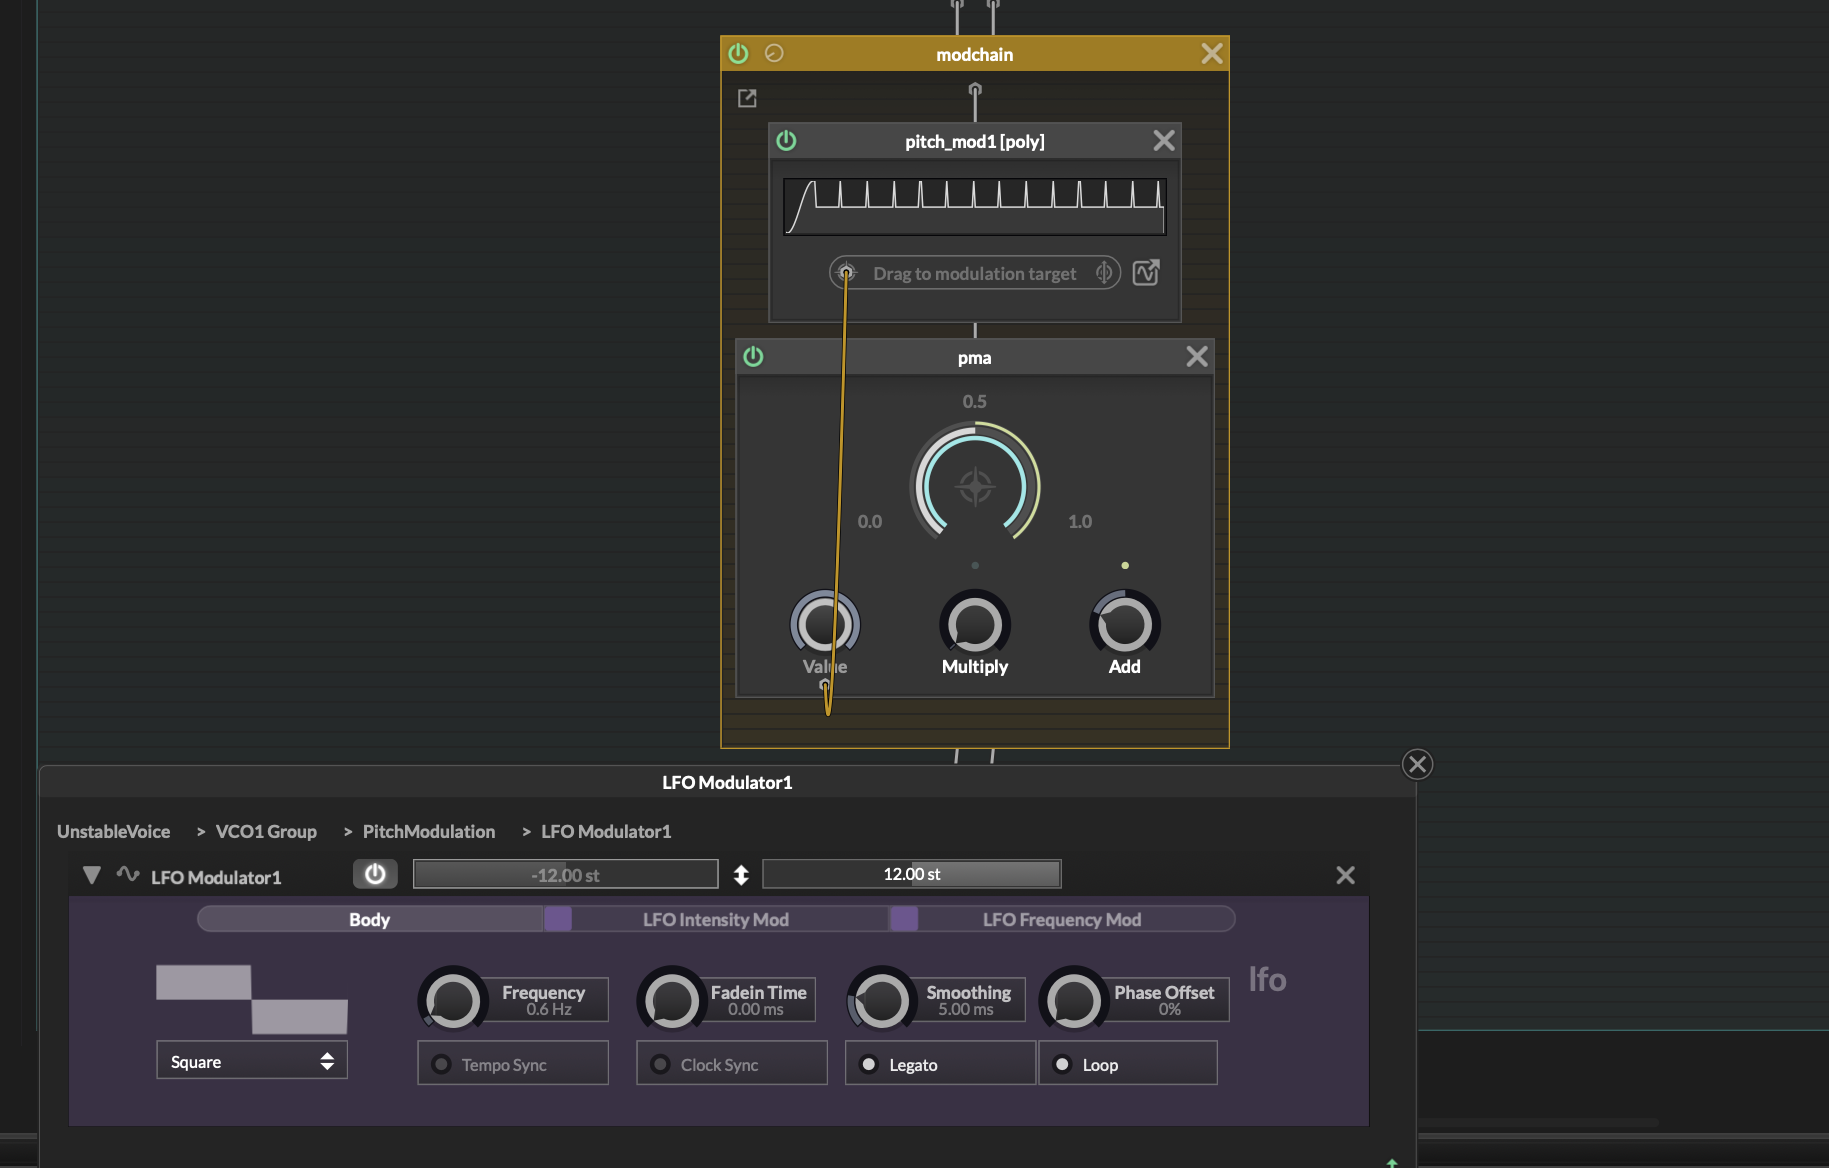Toggle Loop option
The width and height of the screenshot is (1829, 1168).
tap(1128, 1064)
